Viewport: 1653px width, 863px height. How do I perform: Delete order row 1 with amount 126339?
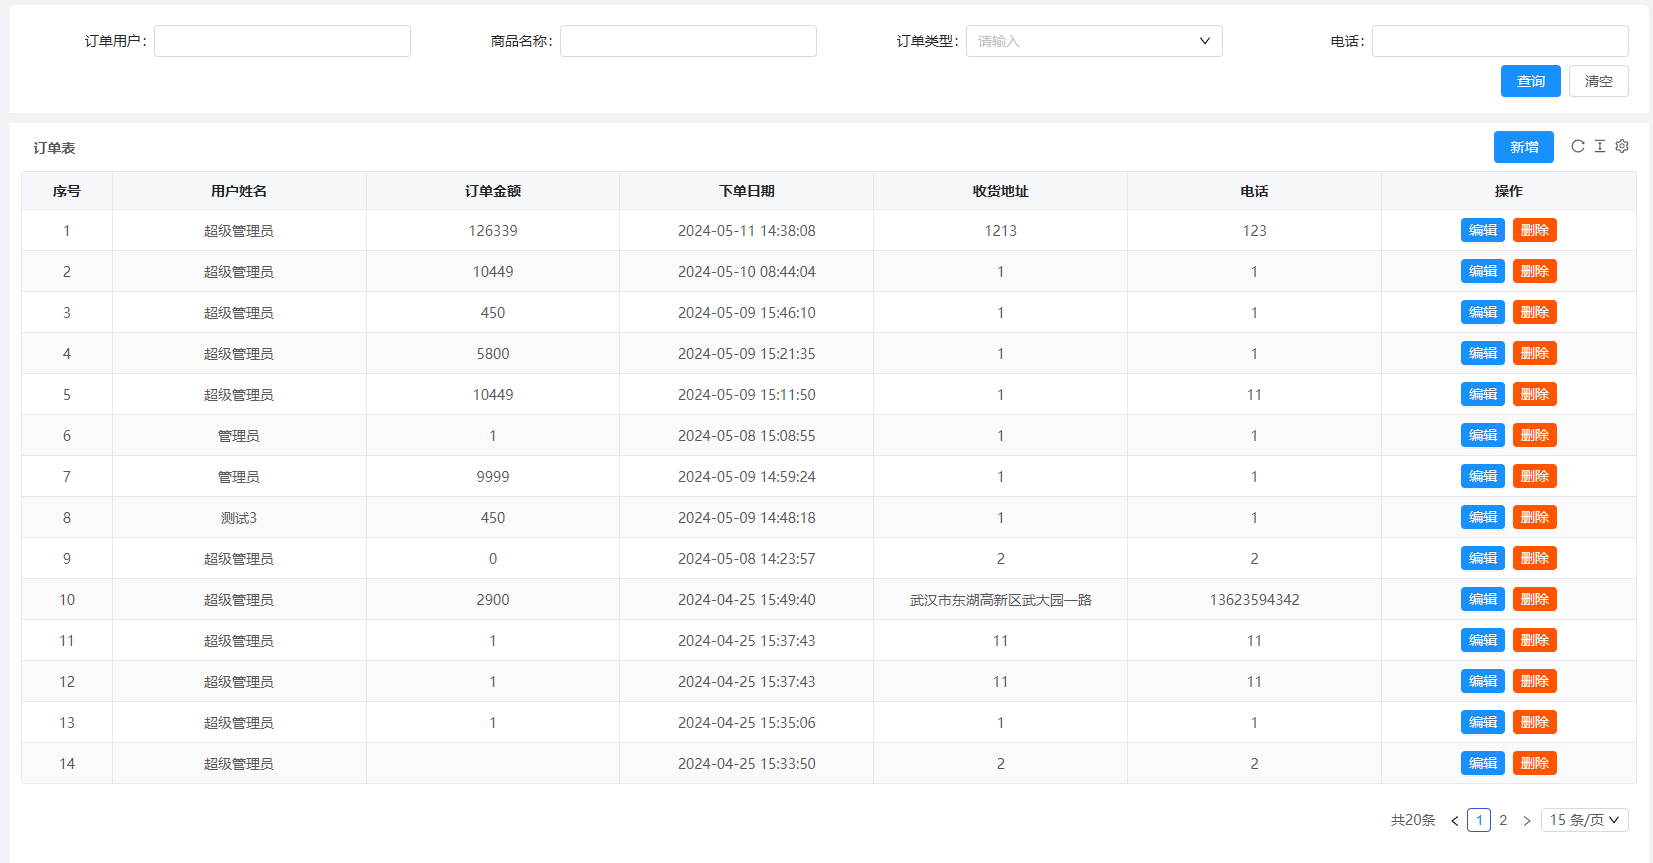pyautogui.click(x=1535, y=230)
